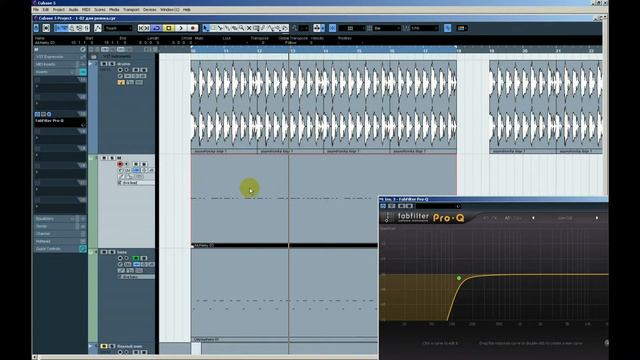Solo the bass track
This screenshot has width=640, height=360.
coord(111,252)
